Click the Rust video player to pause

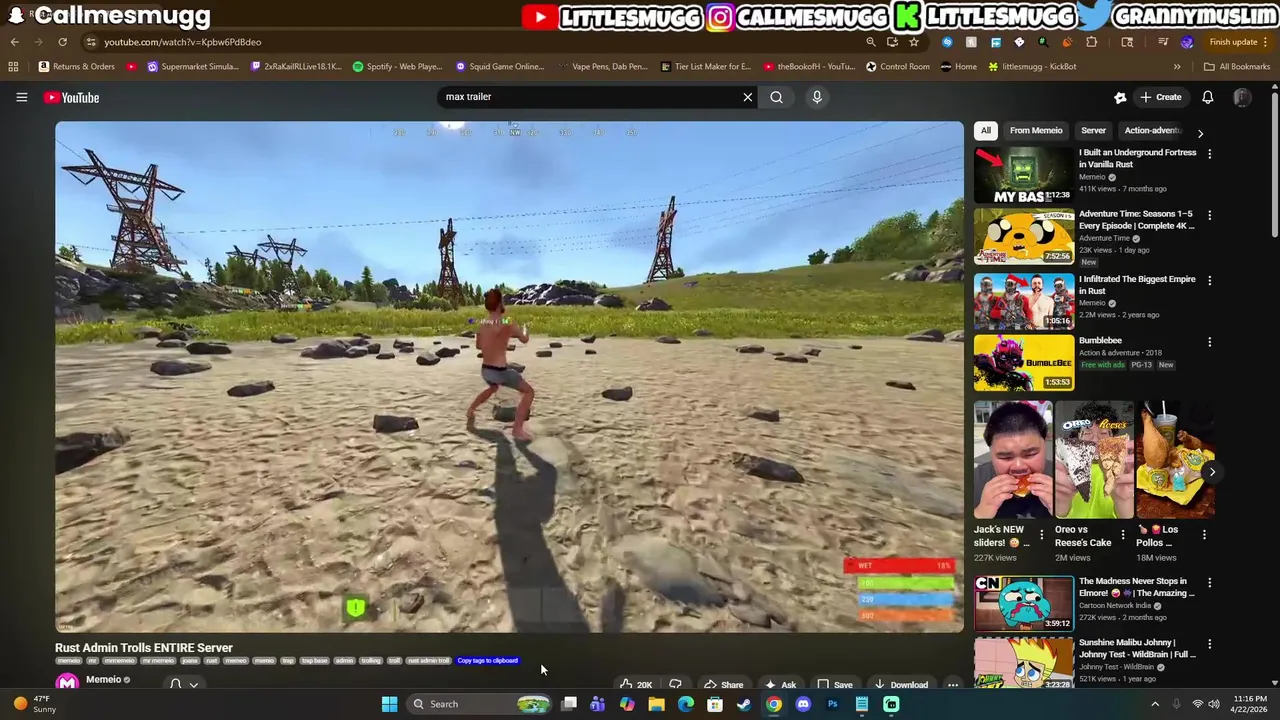pyautogui.click(x=509, y=377)
